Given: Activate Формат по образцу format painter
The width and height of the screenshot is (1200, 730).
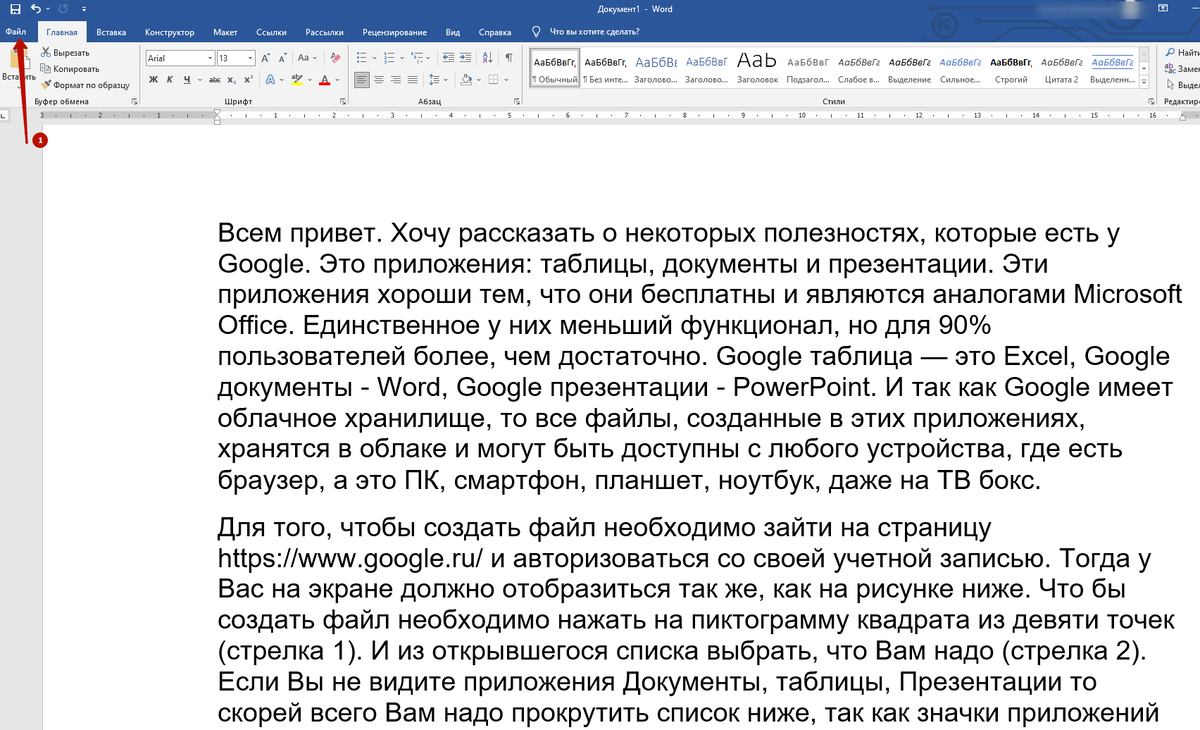Looking at the screenshot, I should click(85, 85).
